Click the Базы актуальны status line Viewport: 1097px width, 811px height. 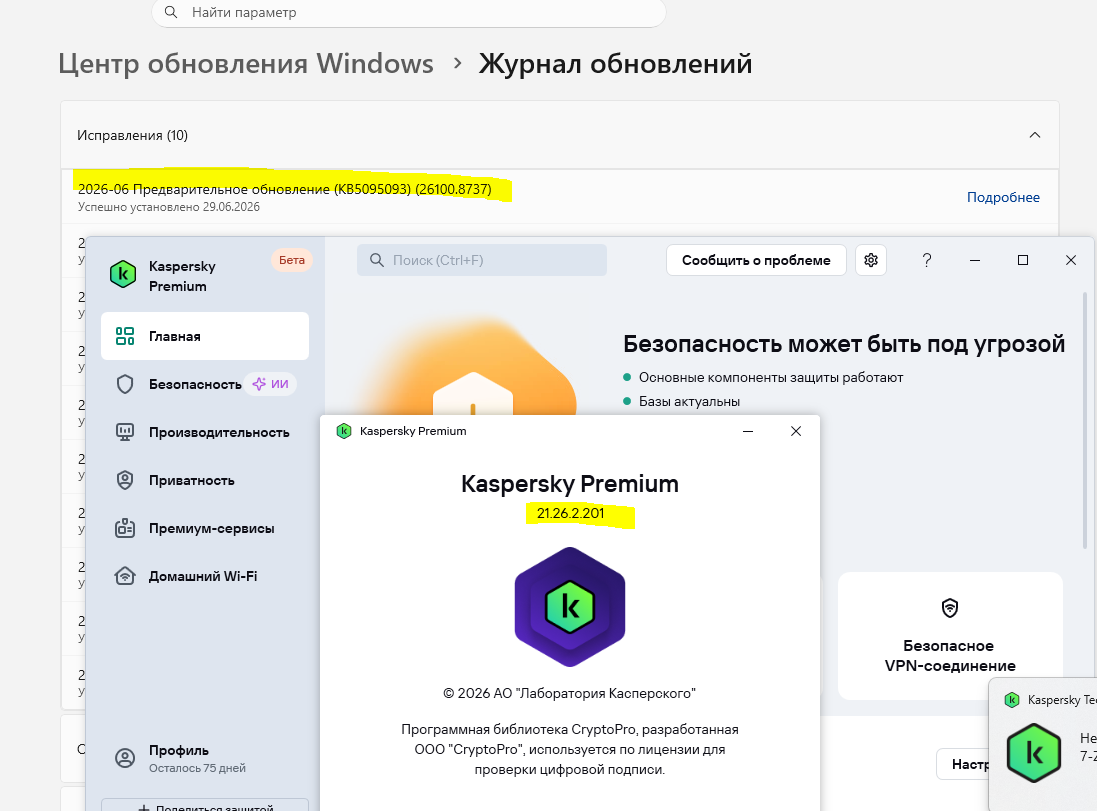click(x=689, y=402)
